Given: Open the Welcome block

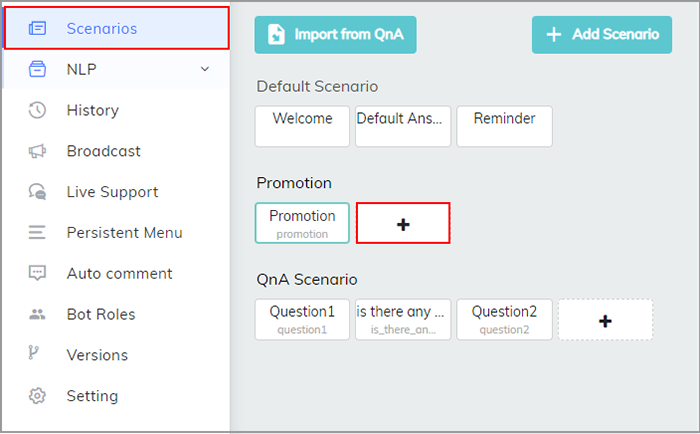Looking at the screenshot, I should [302, 126].
